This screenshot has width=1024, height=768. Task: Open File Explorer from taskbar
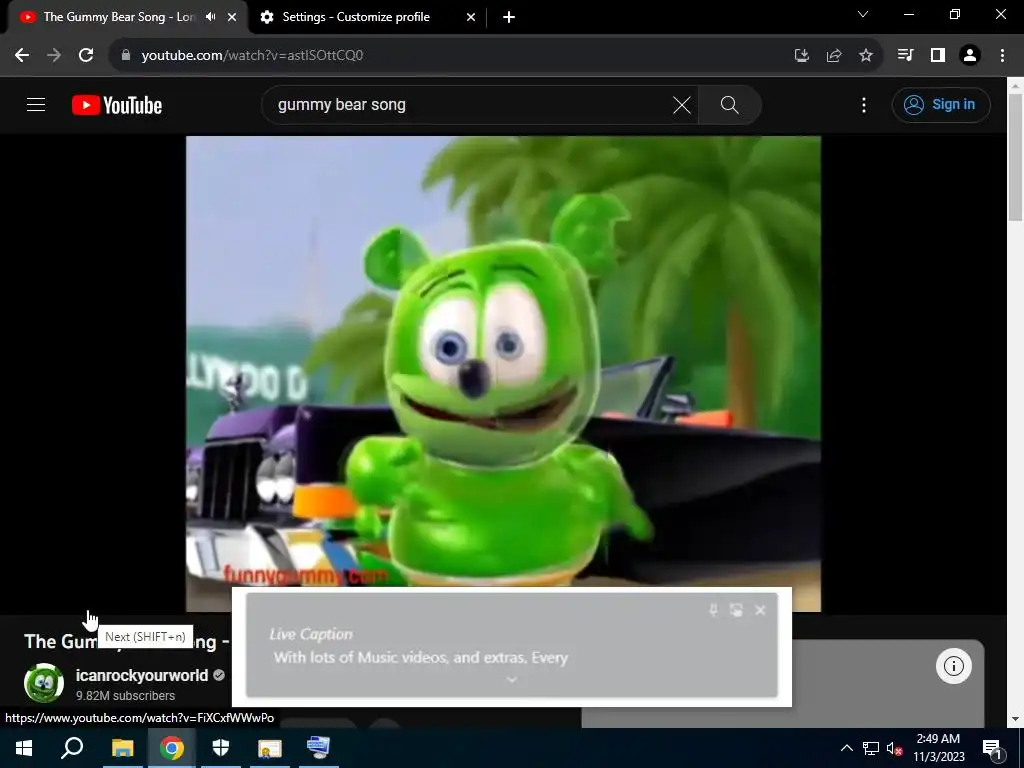(122, 748)
